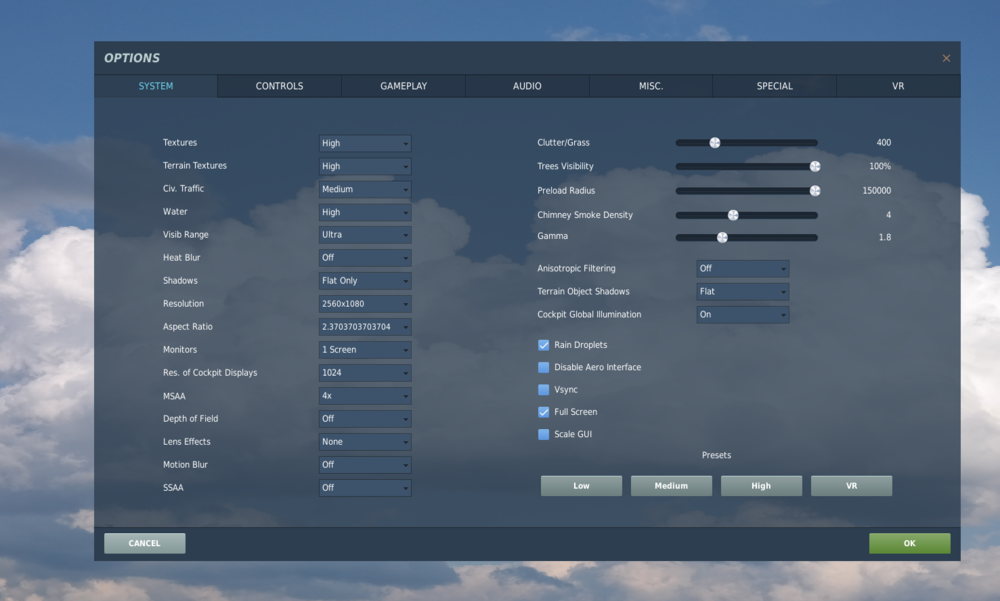1000x601 pixels.
Task: Click the Gamma slider handle
Action: pyautogui.click(x=722, y=237)
